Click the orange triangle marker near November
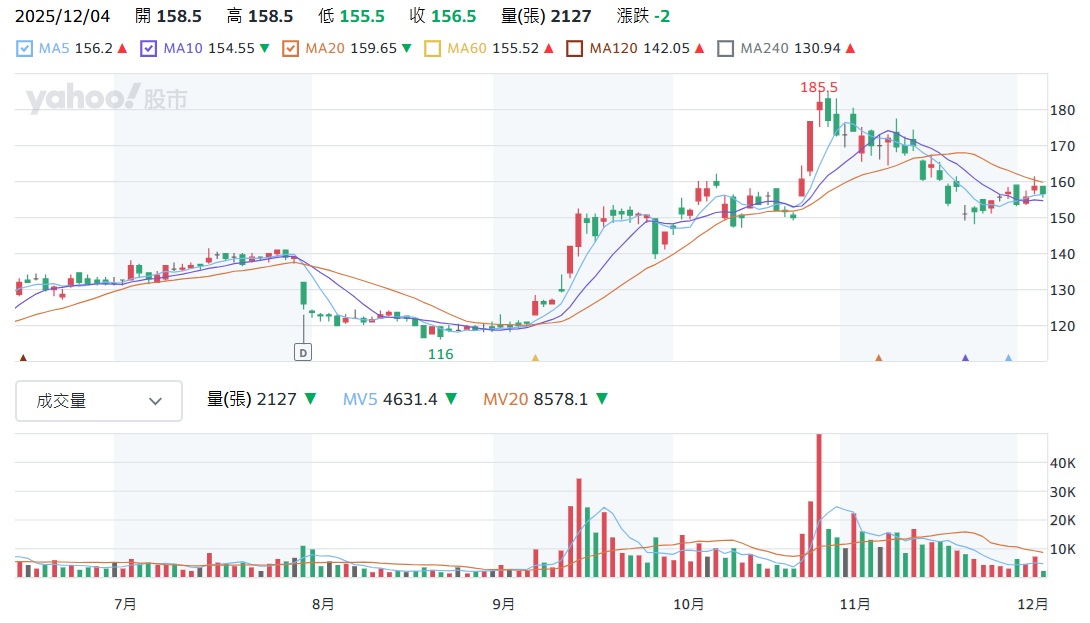Image resolution: width=1090 pixels, height=623 pixels. [879, 357]
